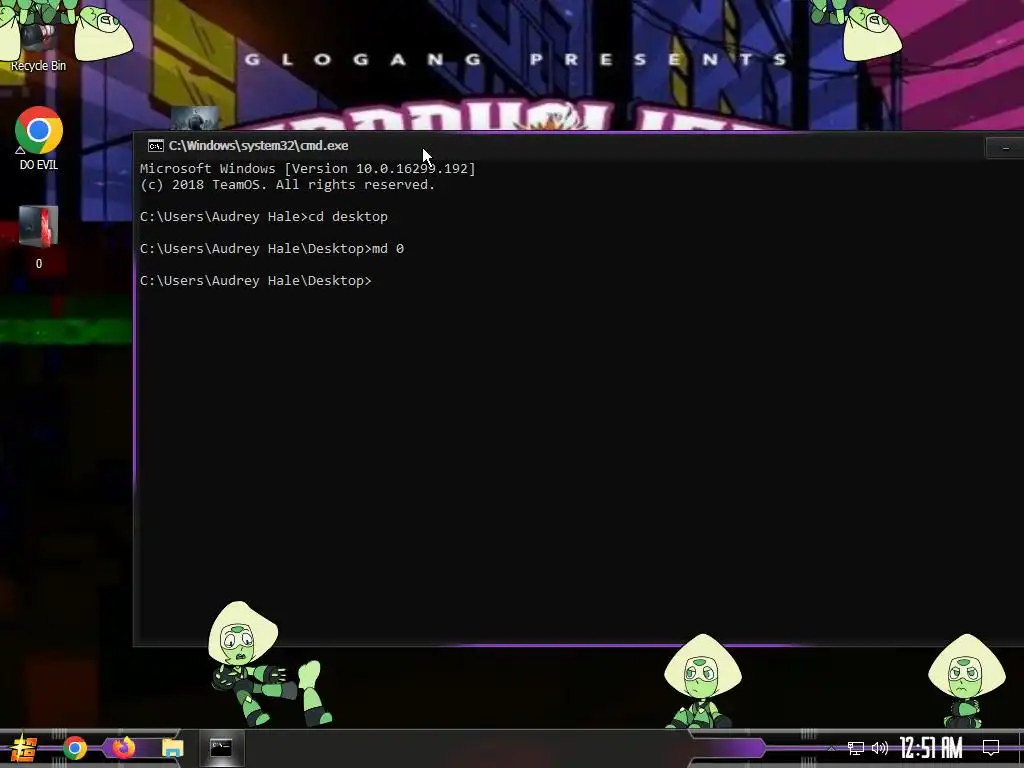
Task: Click the Command Prompt taskbar button
Action: (x=221, y=748)
